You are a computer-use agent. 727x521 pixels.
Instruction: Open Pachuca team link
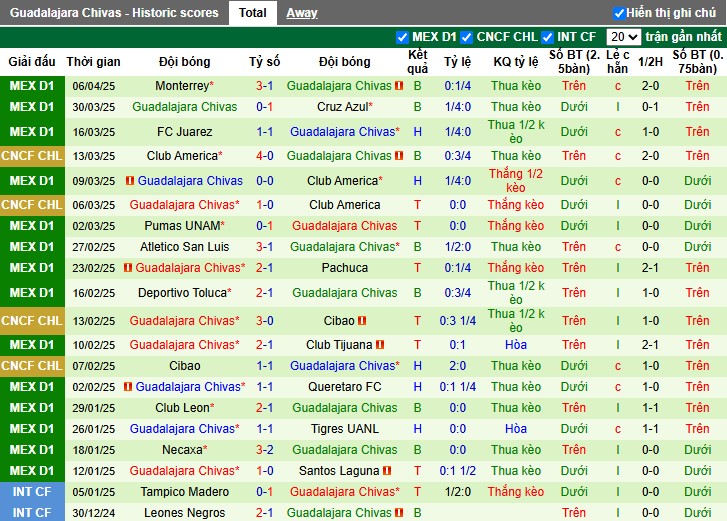(x=344, y=268)
